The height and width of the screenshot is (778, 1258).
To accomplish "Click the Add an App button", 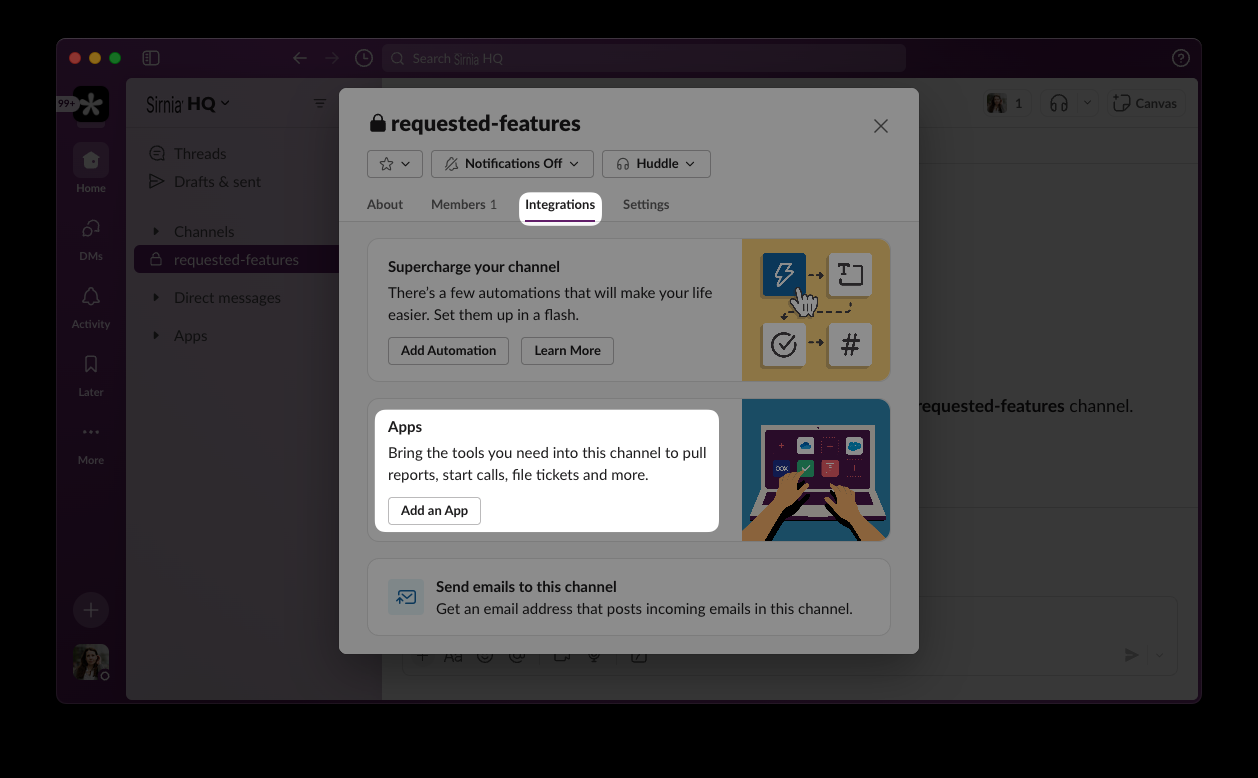I will [434, 511].
